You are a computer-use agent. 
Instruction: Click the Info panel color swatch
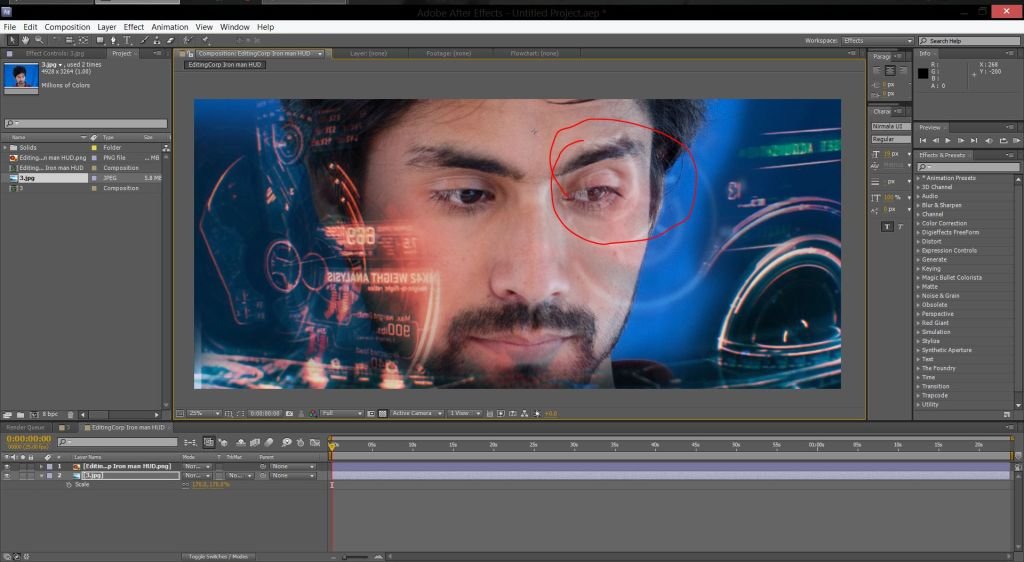(923, 73)
